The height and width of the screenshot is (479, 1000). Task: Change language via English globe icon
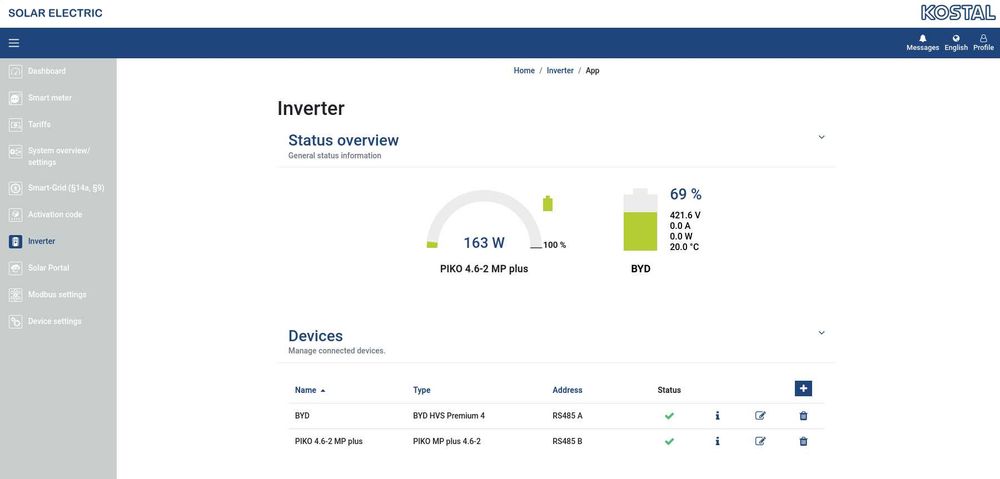(x=956, y=43)
